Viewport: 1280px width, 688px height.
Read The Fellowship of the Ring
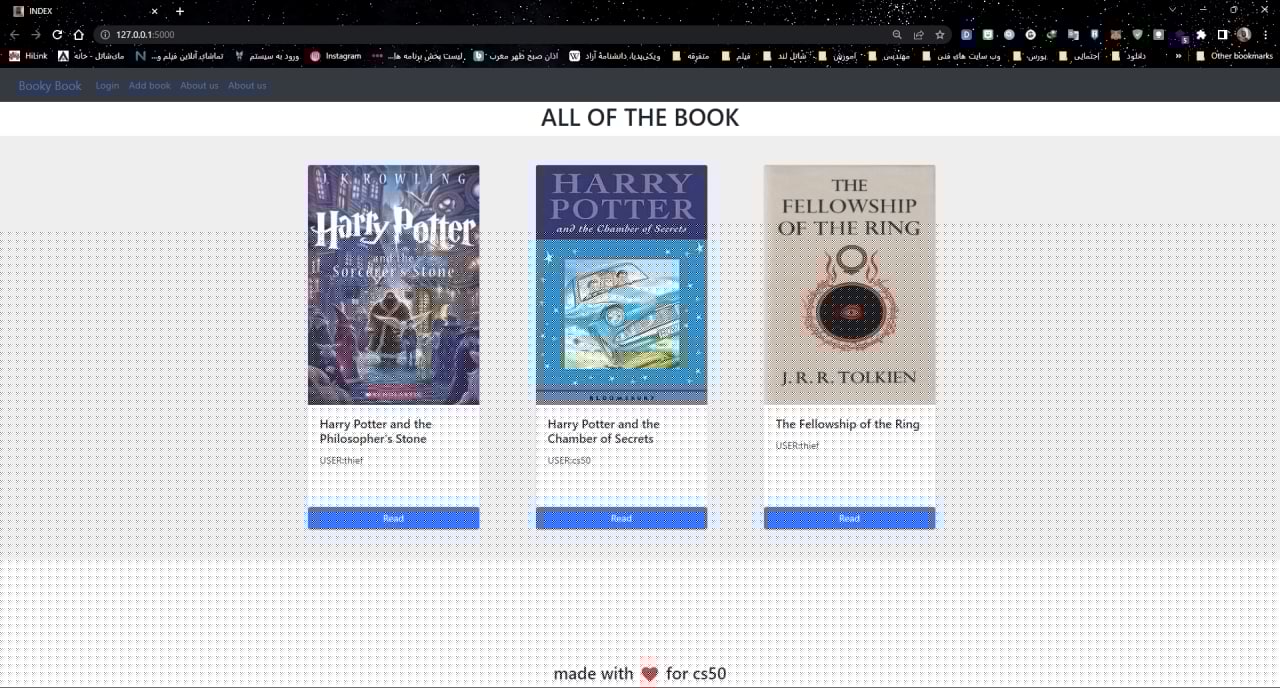coord(849,518)
